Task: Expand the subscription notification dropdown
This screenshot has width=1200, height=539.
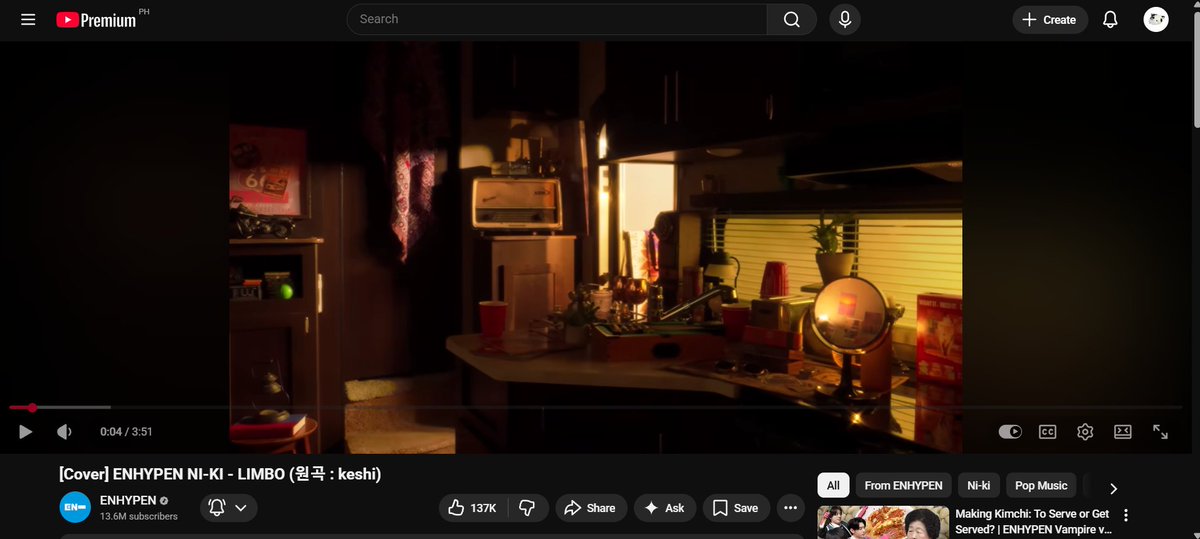Action: 228,508
